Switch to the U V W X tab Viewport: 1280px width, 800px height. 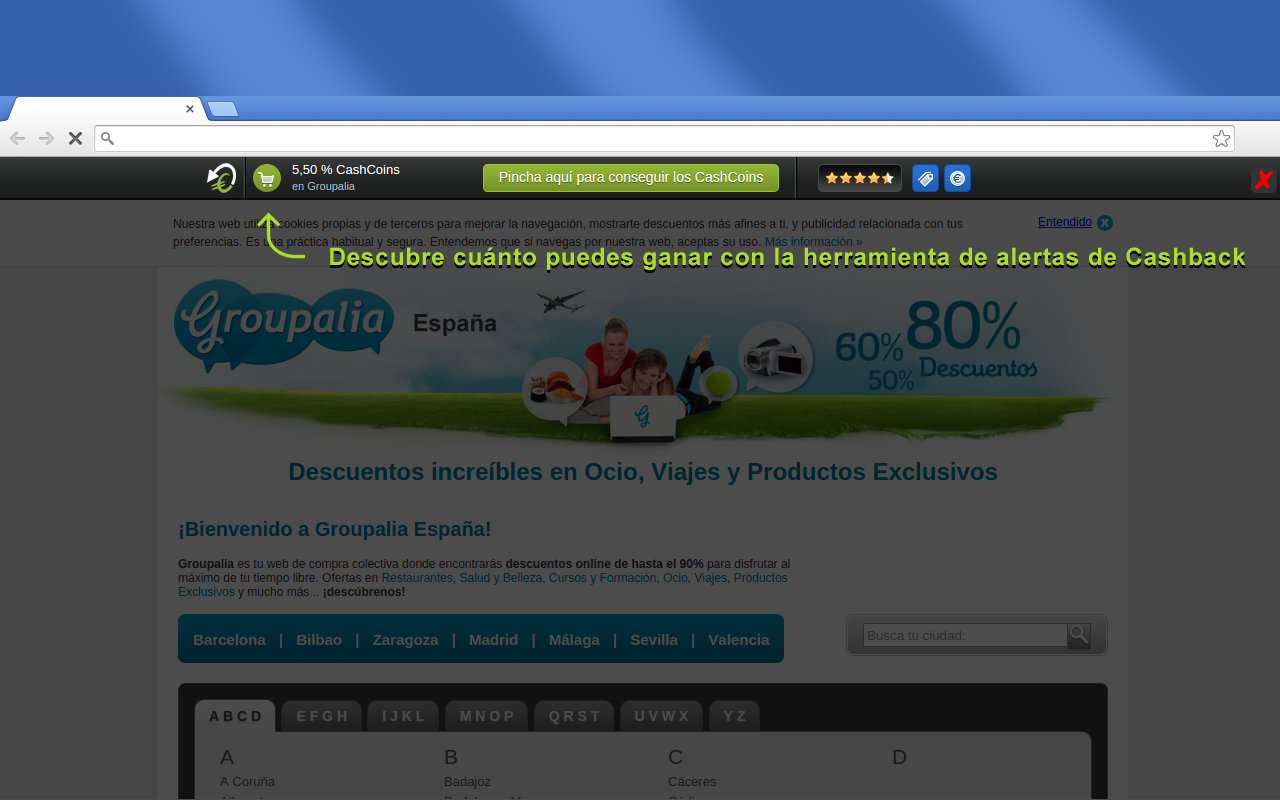pos(662,716)
